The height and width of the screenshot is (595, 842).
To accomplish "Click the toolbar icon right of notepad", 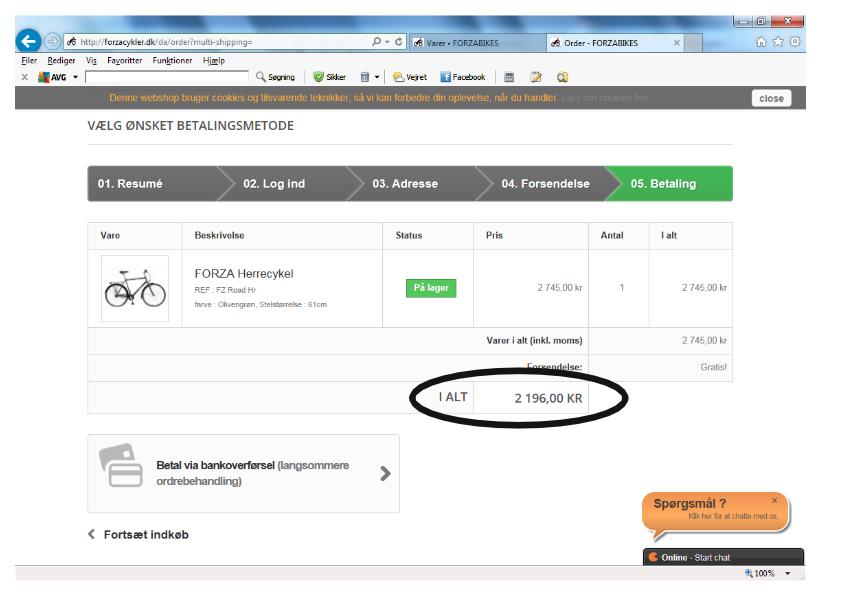I will [562, 77].
